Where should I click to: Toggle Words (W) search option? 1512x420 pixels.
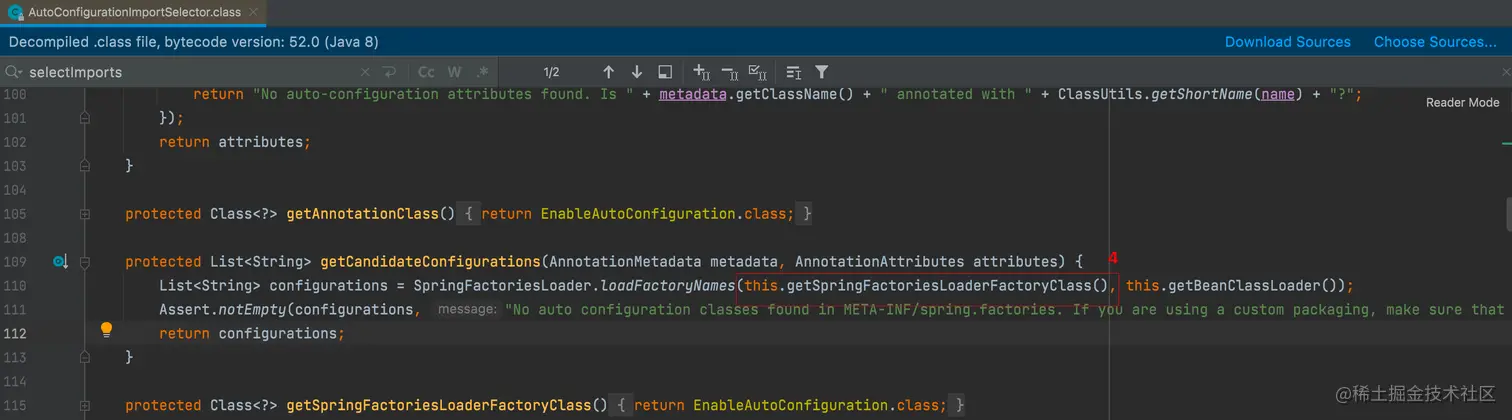tap(454, 72)
